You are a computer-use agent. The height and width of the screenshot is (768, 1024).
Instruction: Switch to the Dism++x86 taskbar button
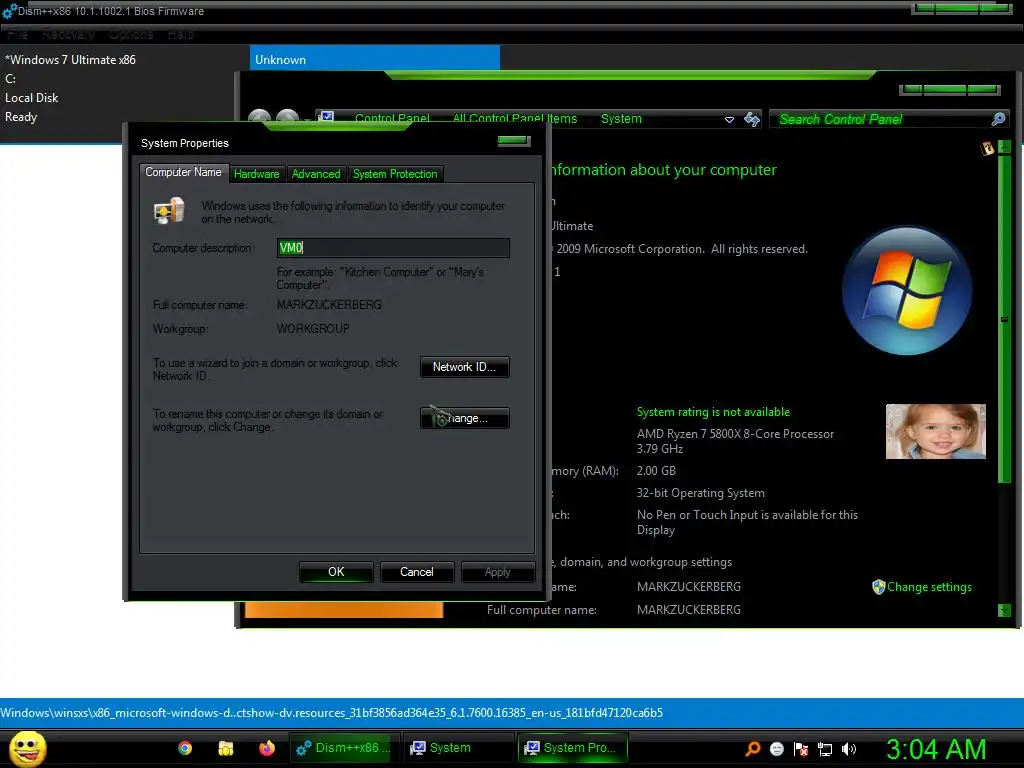point(342,748)
